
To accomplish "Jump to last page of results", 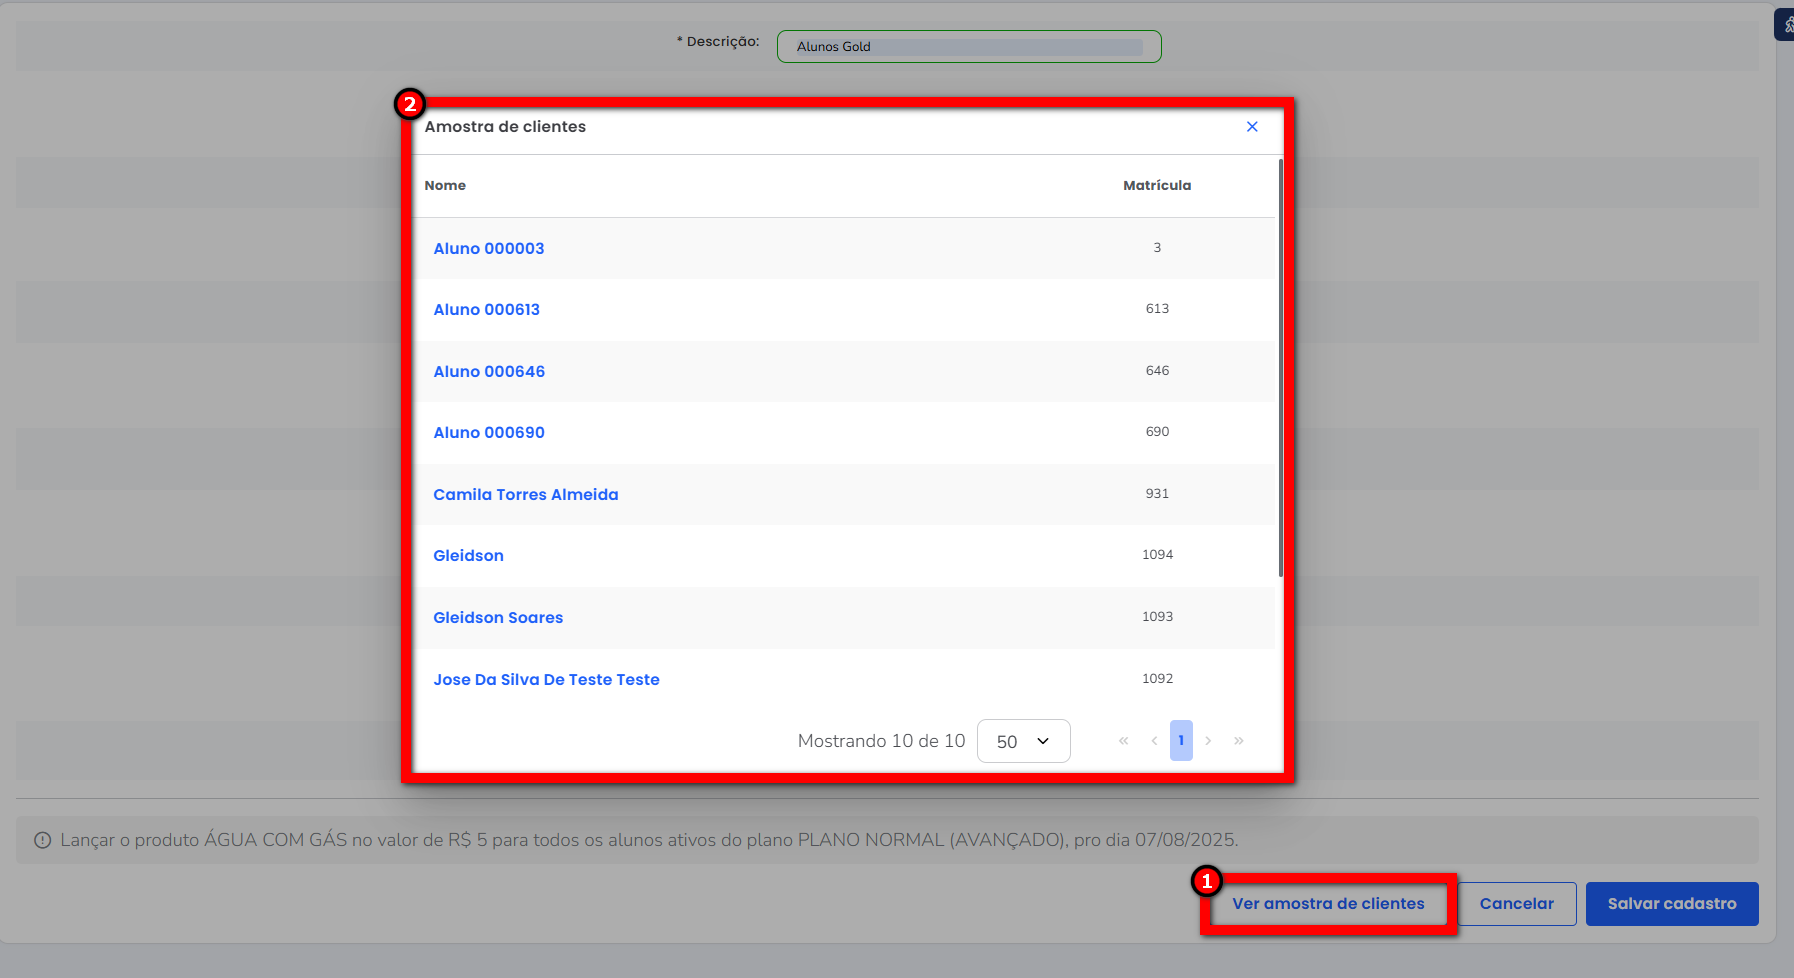I will point(1239,741).
